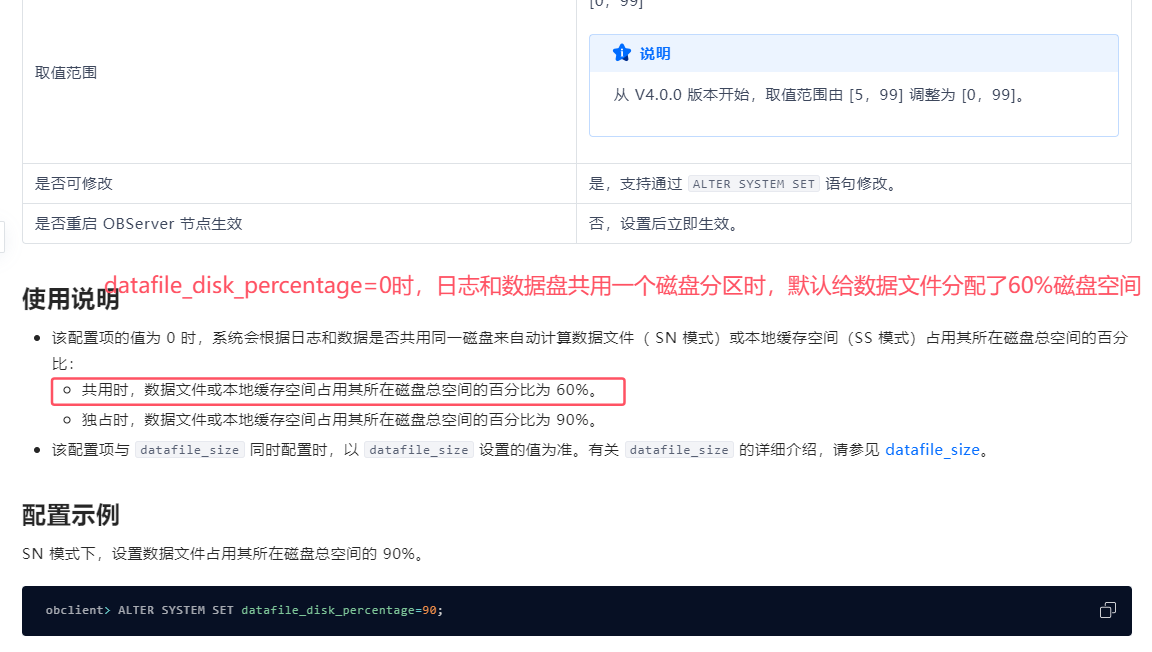Click the 独占时 90% bullet line
Image resolution: width=1152 pixels, height=652 pixels.
(340, 420)
